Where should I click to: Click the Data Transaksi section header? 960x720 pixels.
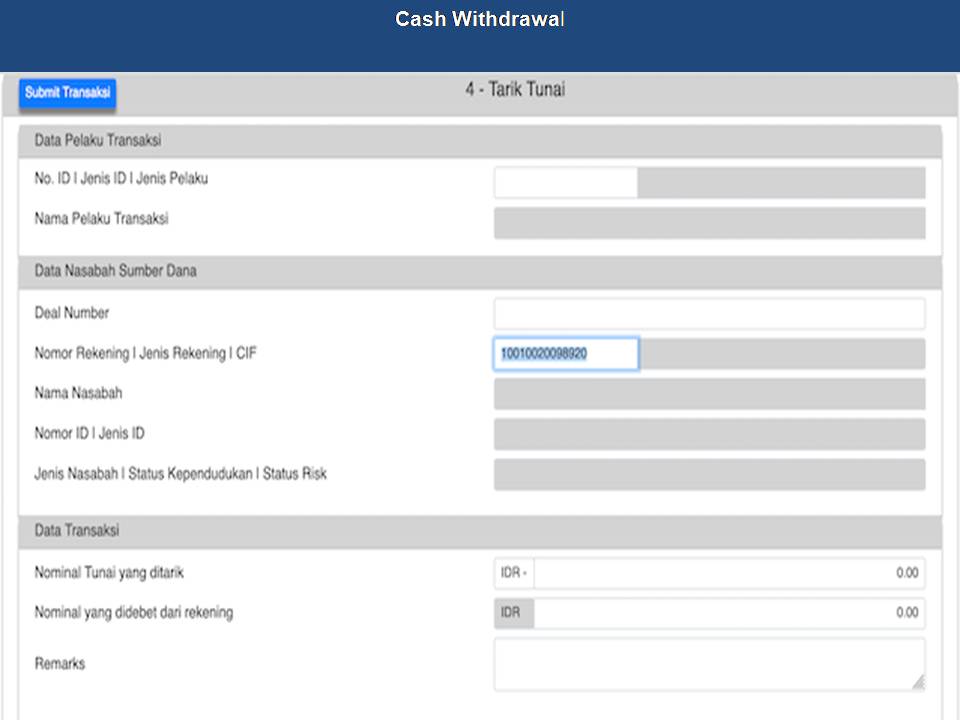click(x=479, y=531)
